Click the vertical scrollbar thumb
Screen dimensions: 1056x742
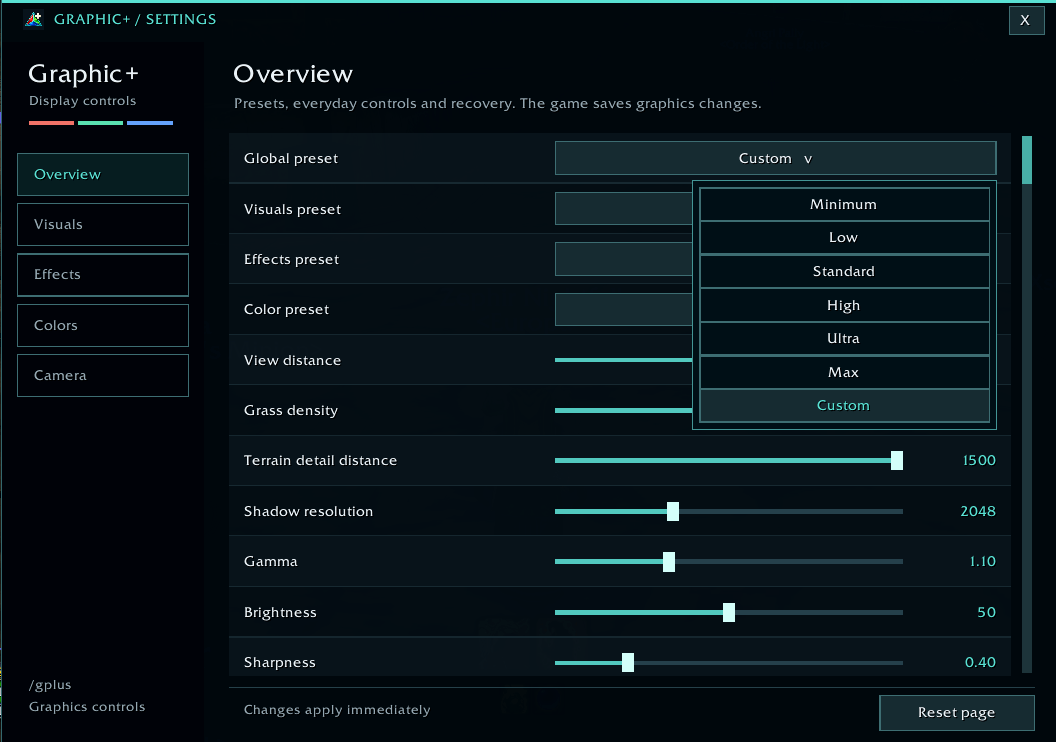[1026, 160]
